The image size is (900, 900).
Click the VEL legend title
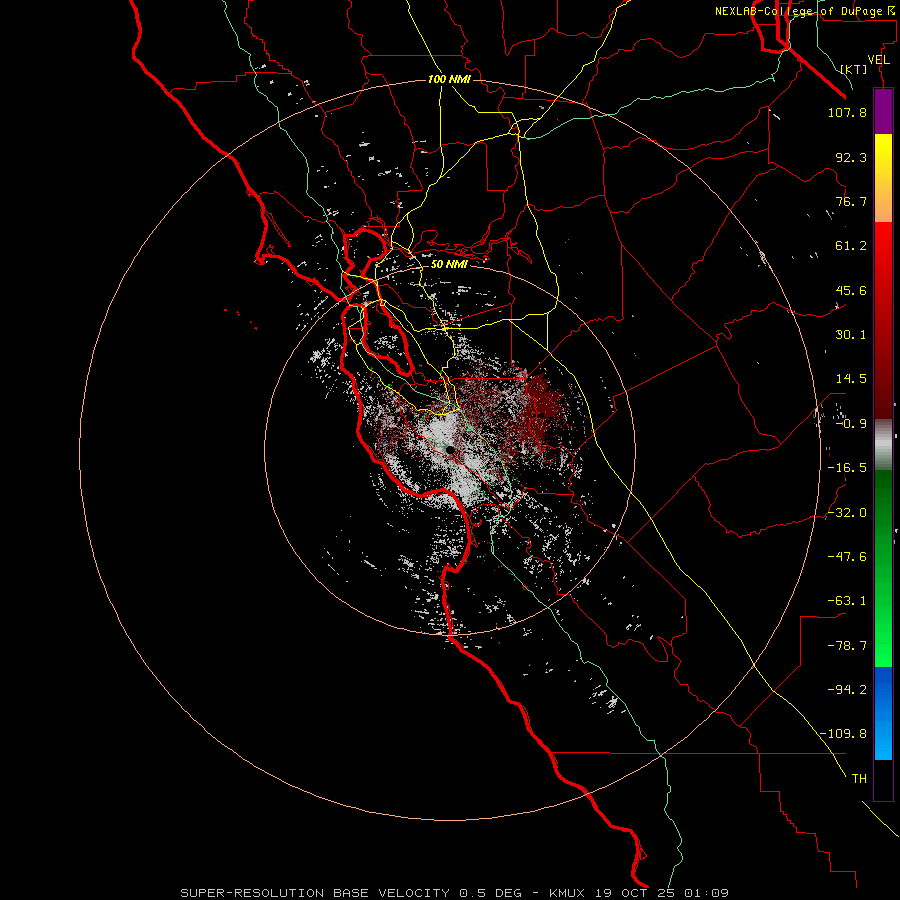click(878, 60)
